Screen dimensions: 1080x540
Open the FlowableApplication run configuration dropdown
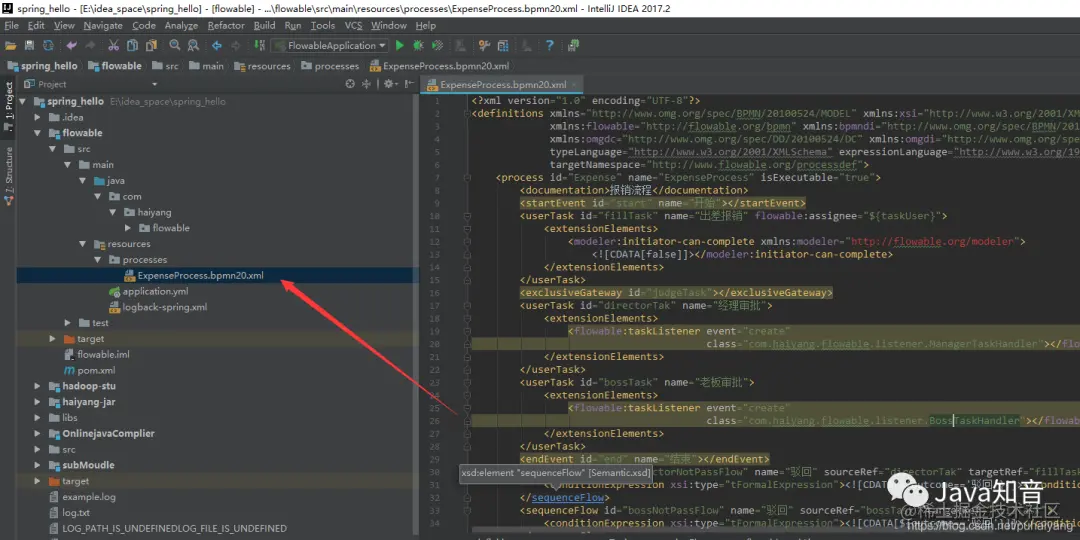329,45
